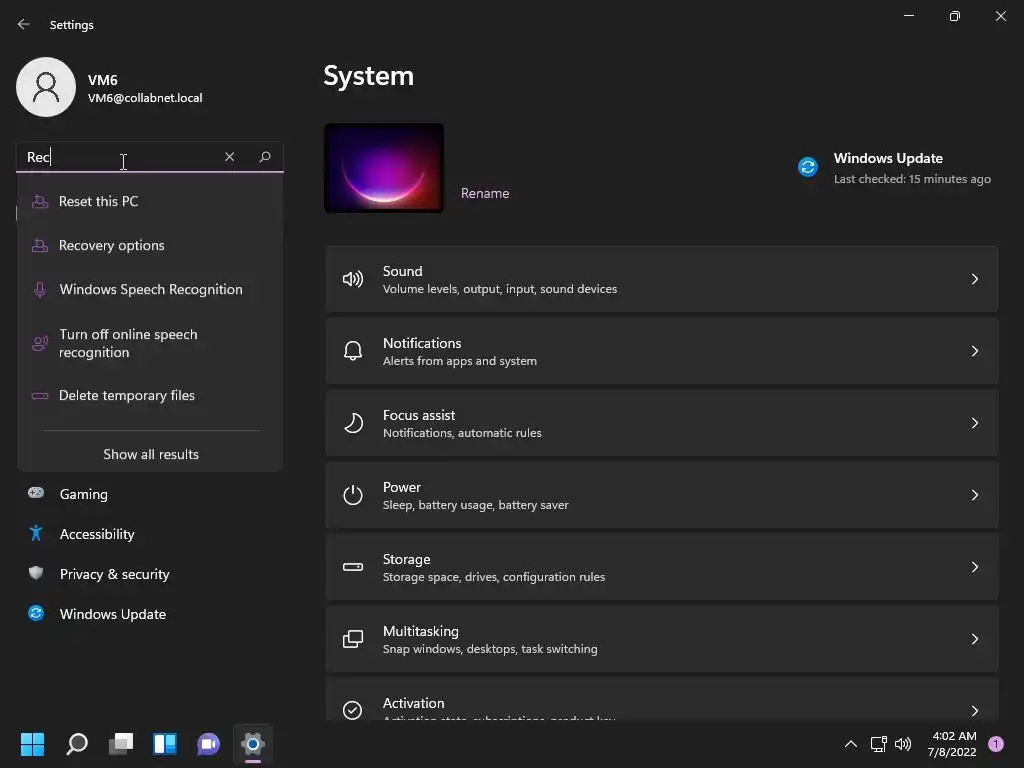Click the Activation checkmark icon
The width and height of the screenshot is (1024, 768).
point(353,710)
